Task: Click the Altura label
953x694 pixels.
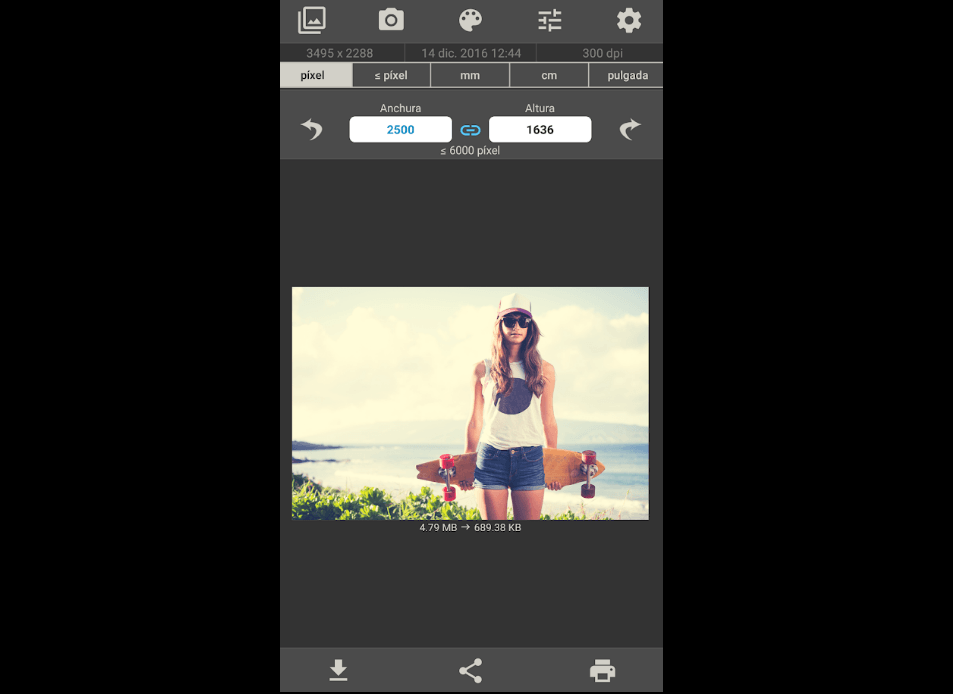Action: pos(540,108)
